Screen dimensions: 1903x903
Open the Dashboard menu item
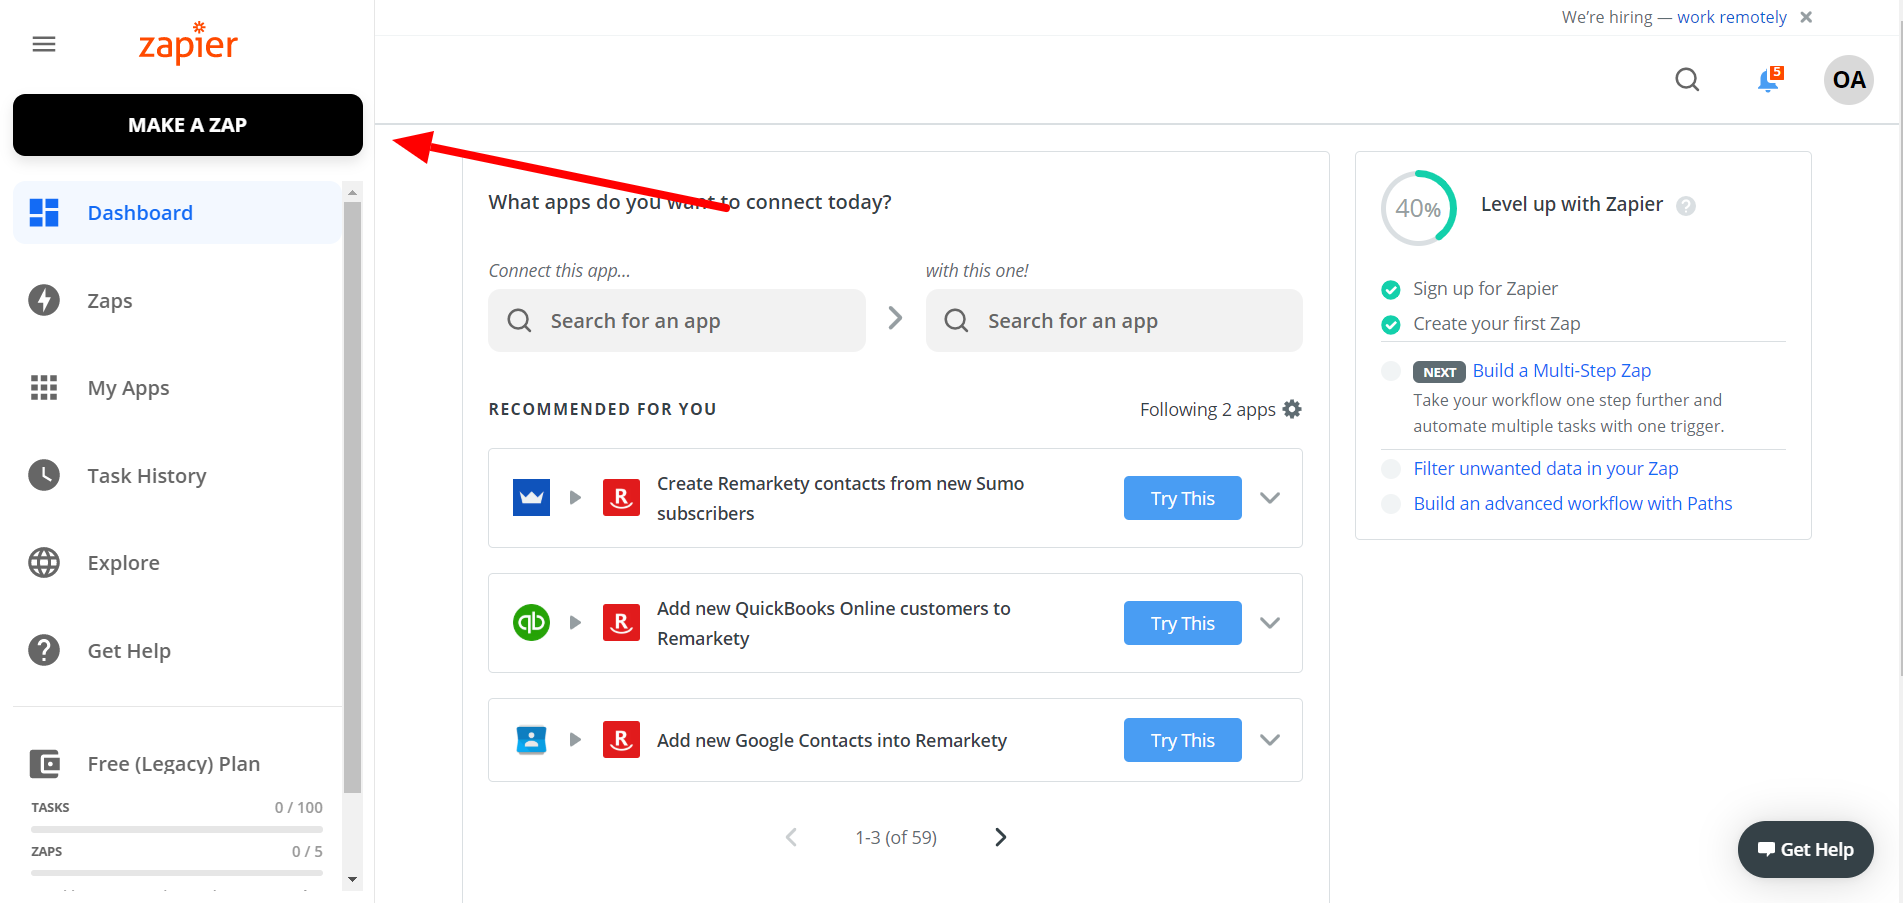pos(177,213)
